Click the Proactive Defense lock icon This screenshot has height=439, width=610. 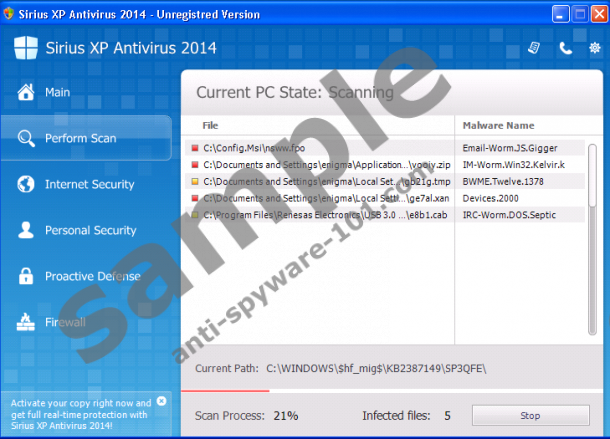pyautogui.click(x=25, y=276)
